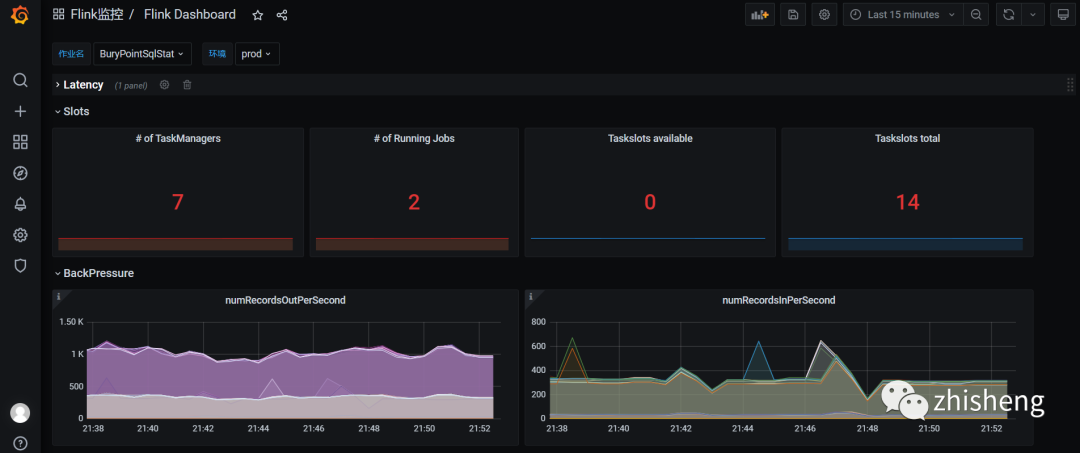This screenshot has height=453, width=1080.
Task: Open the Configuration gear in sidebar
Action: pos(21,235)
